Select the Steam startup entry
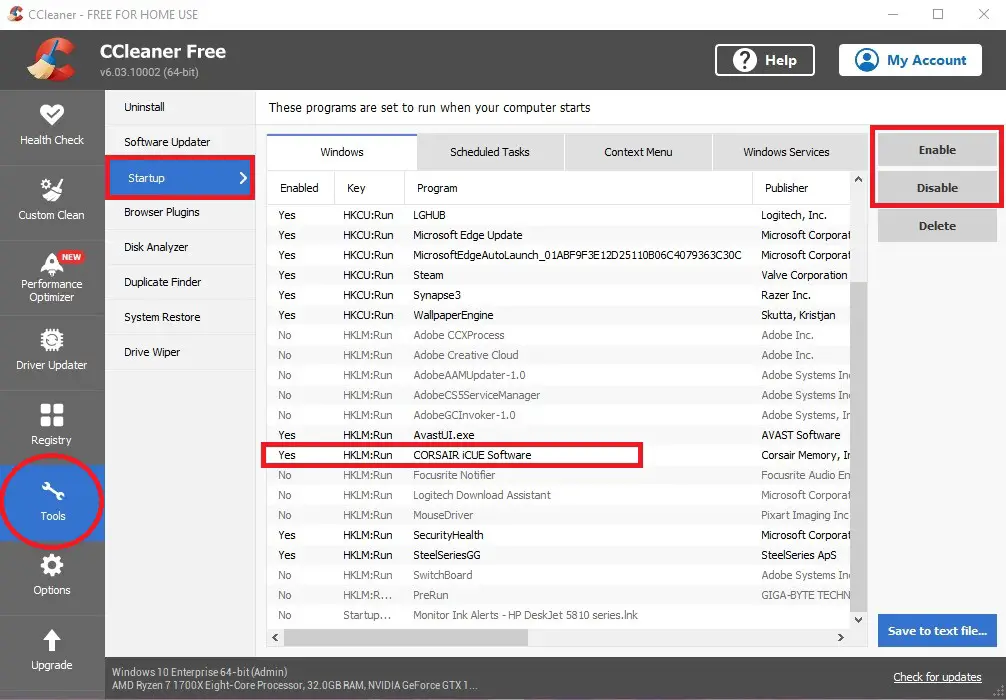The height and width of the screenshot is (700, 1006). pyautogui.click(x=559, y=275)
